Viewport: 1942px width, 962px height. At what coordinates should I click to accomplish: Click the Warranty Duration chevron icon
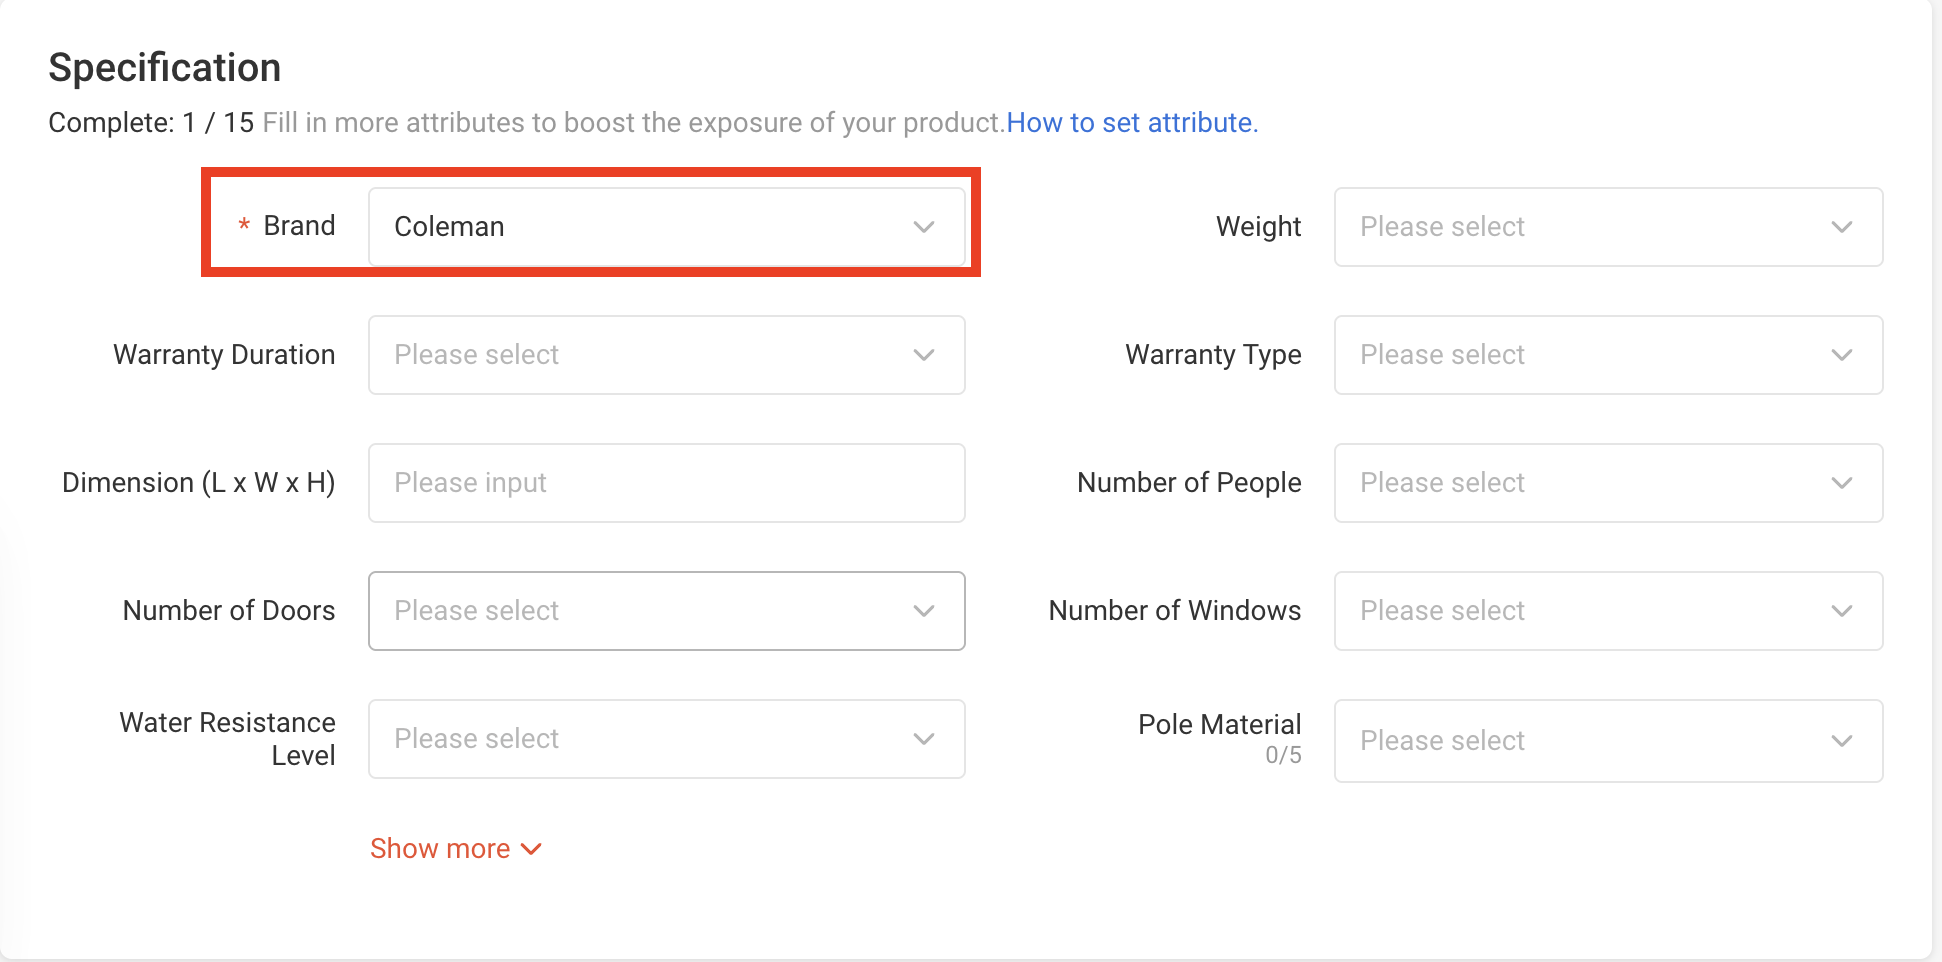[924, 355]
